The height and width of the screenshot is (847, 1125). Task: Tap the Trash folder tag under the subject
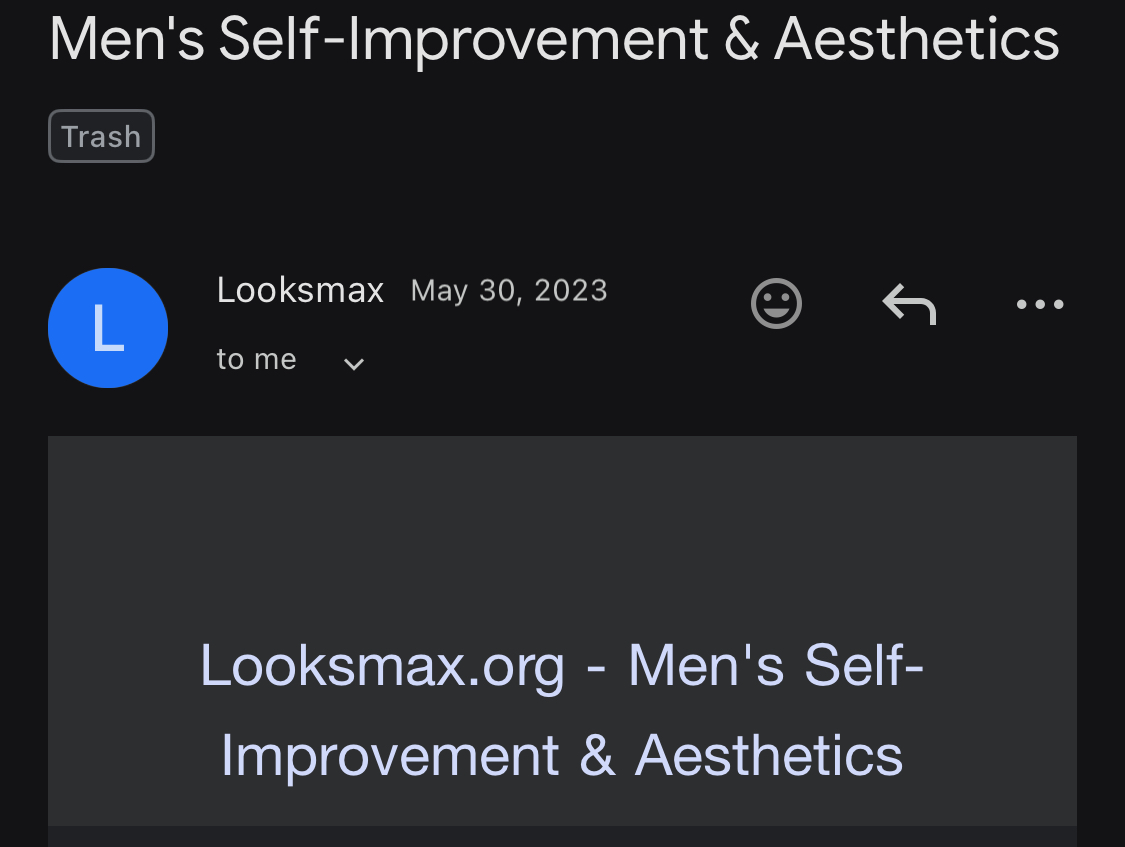click(x=101, y=136)
